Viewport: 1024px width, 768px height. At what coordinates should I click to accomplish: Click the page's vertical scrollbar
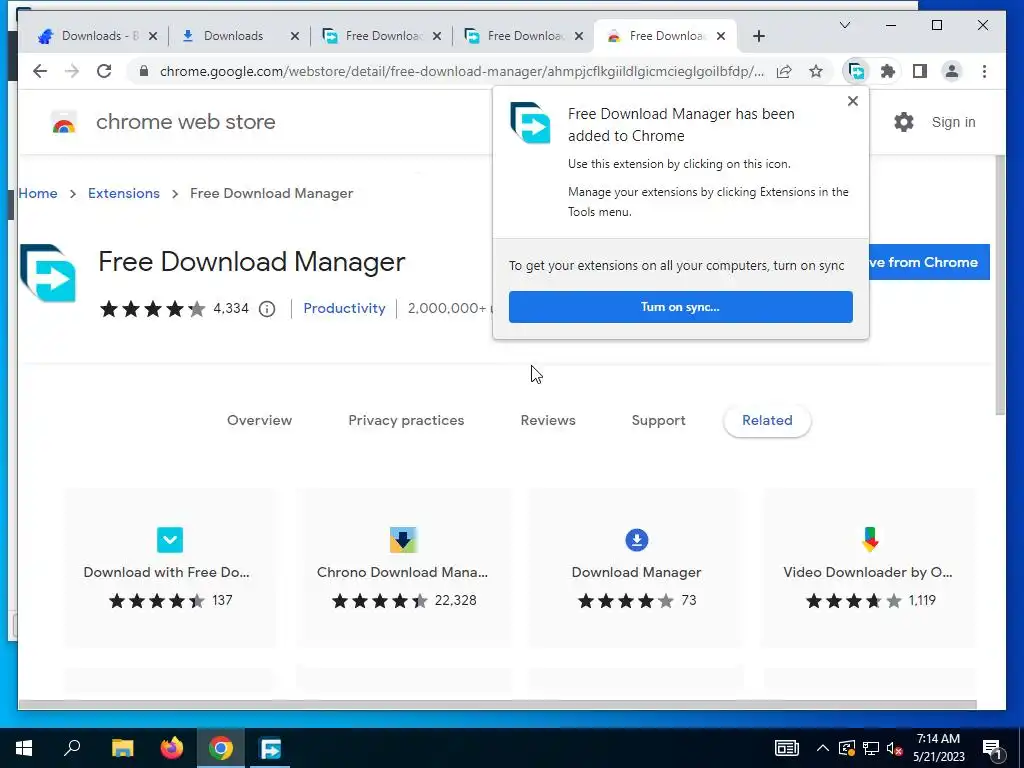click(x=1000, y=285)
